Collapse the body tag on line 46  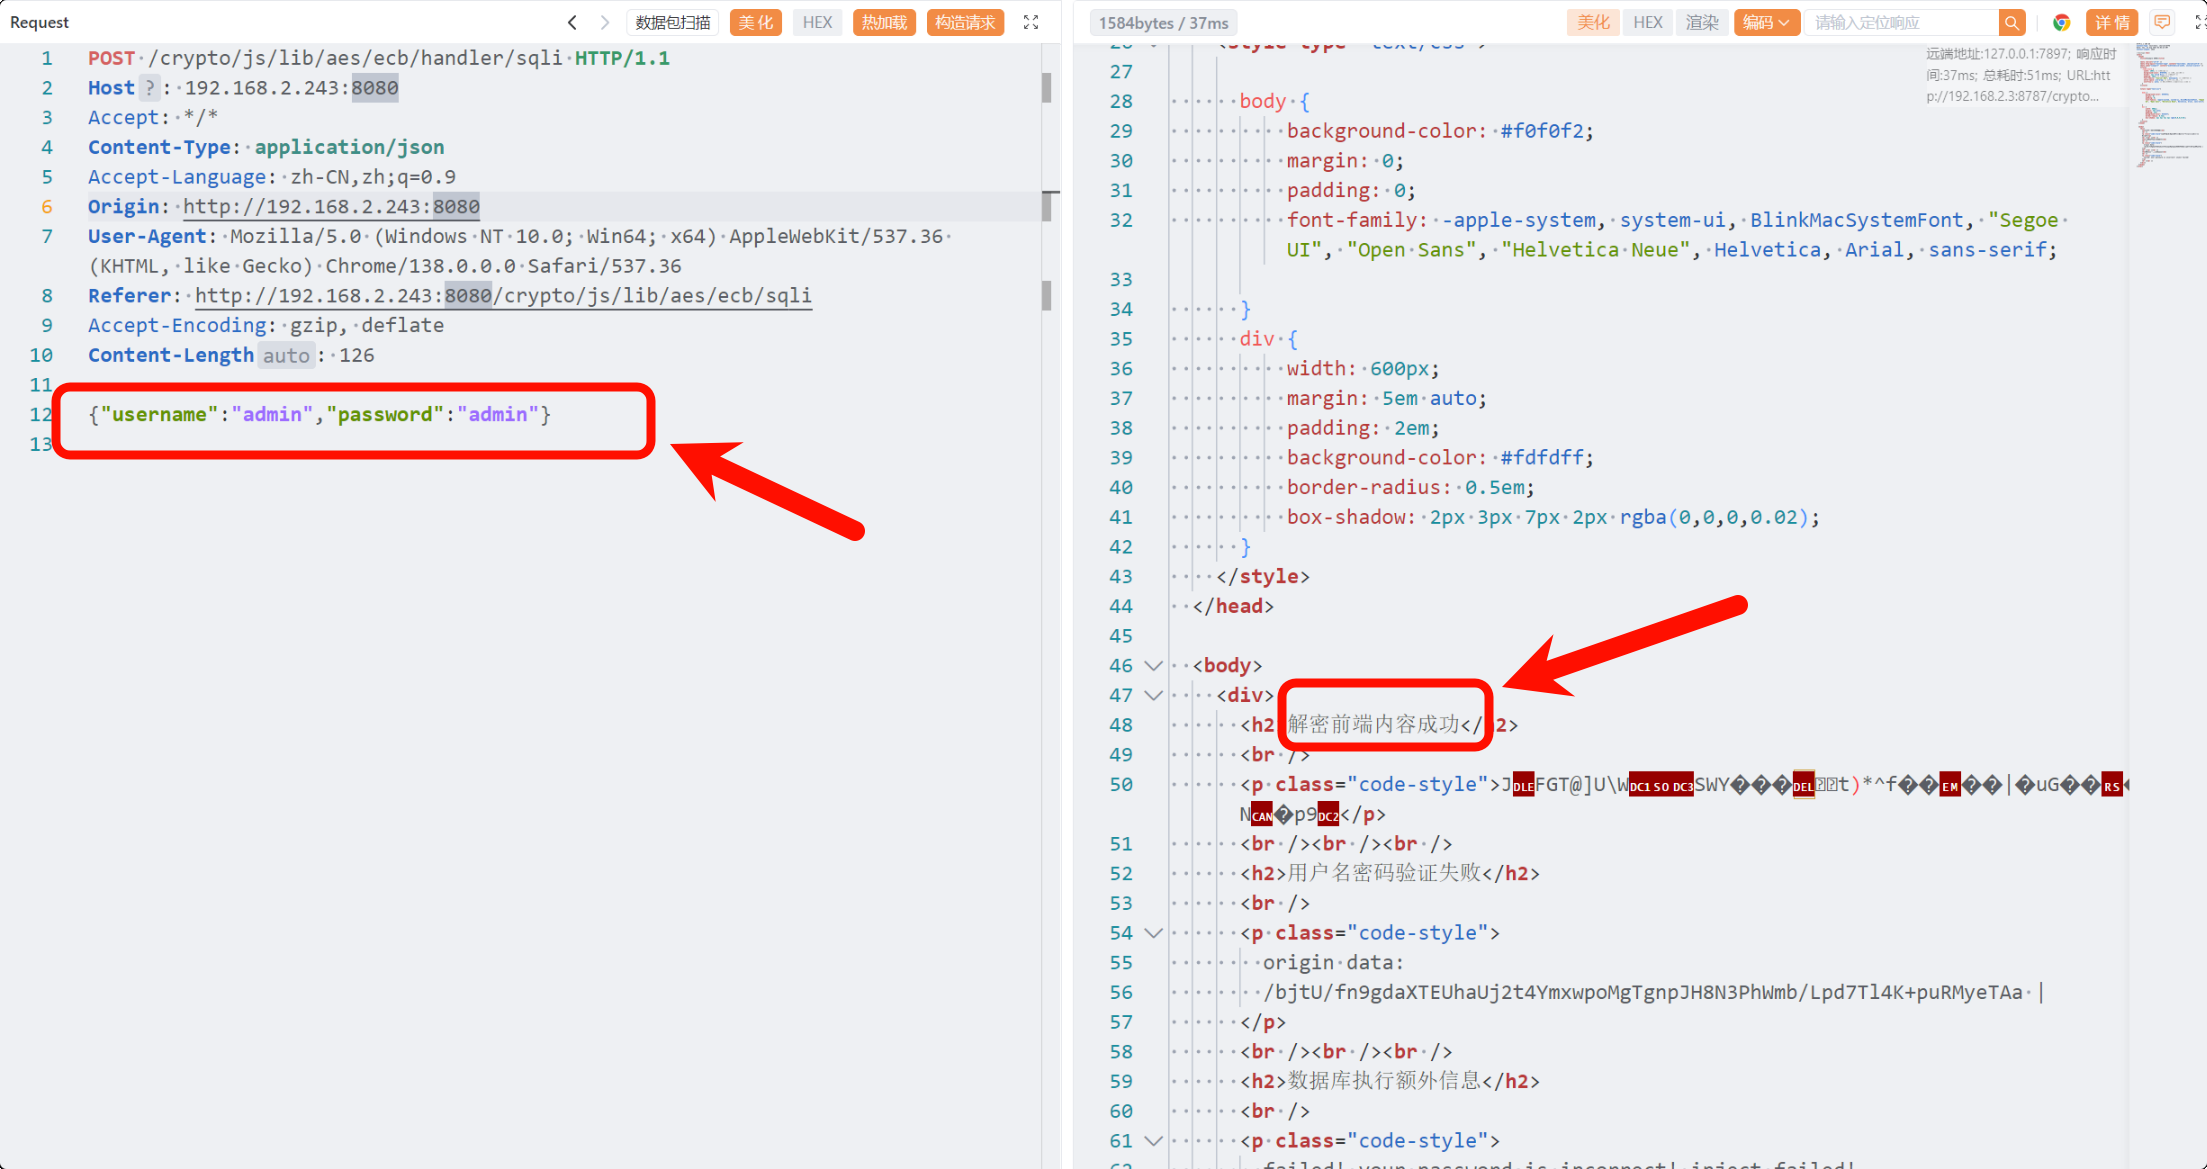(x=1153, y=666)
